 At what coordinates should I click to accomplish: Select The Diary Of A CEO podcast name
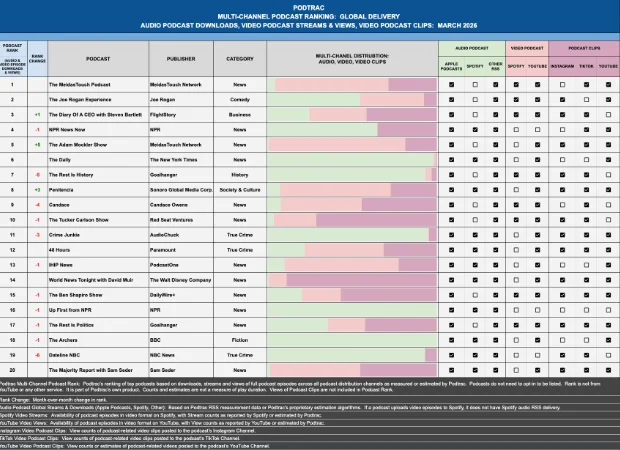click(x=95, y=115)
